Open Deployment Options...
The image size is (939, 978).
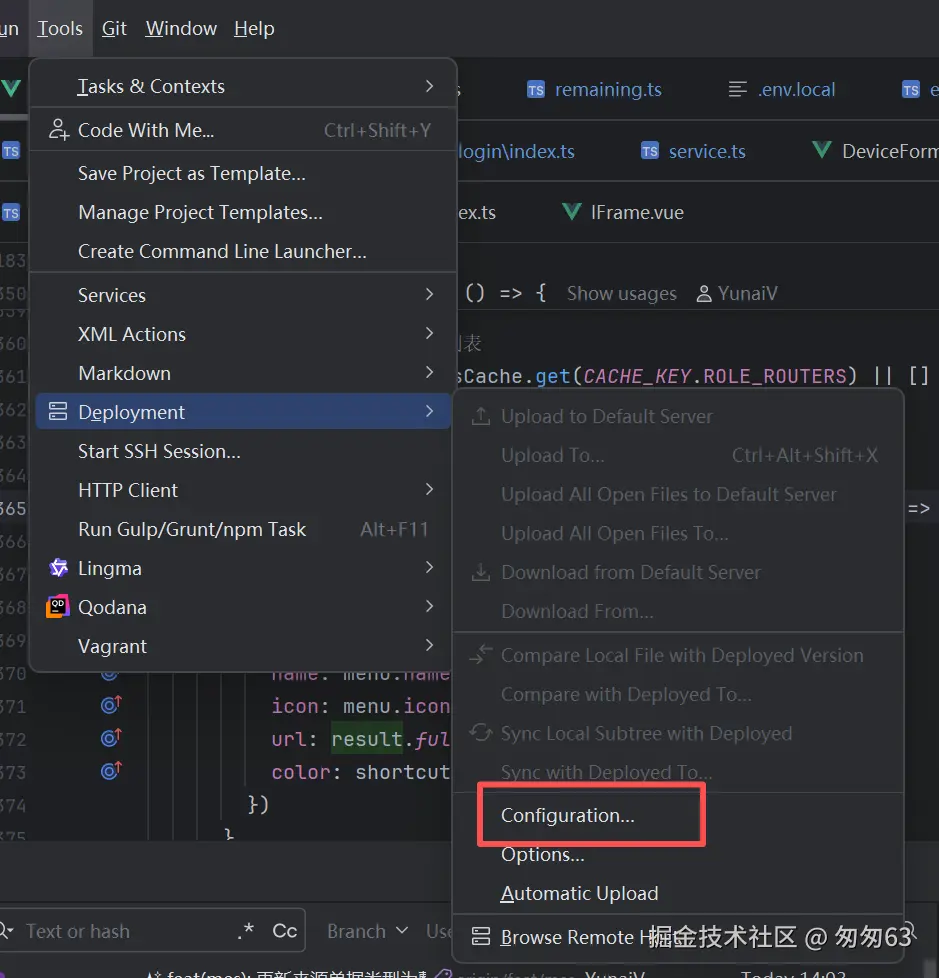tap(678, 855)
